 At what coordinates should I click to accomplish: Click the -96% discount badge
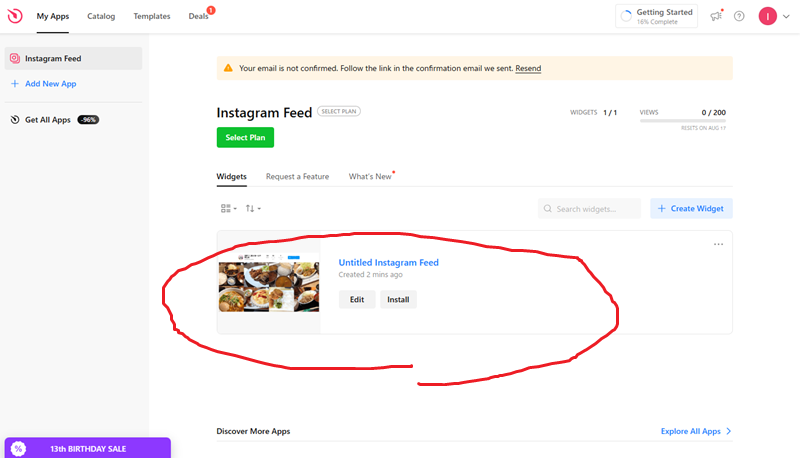88,120
